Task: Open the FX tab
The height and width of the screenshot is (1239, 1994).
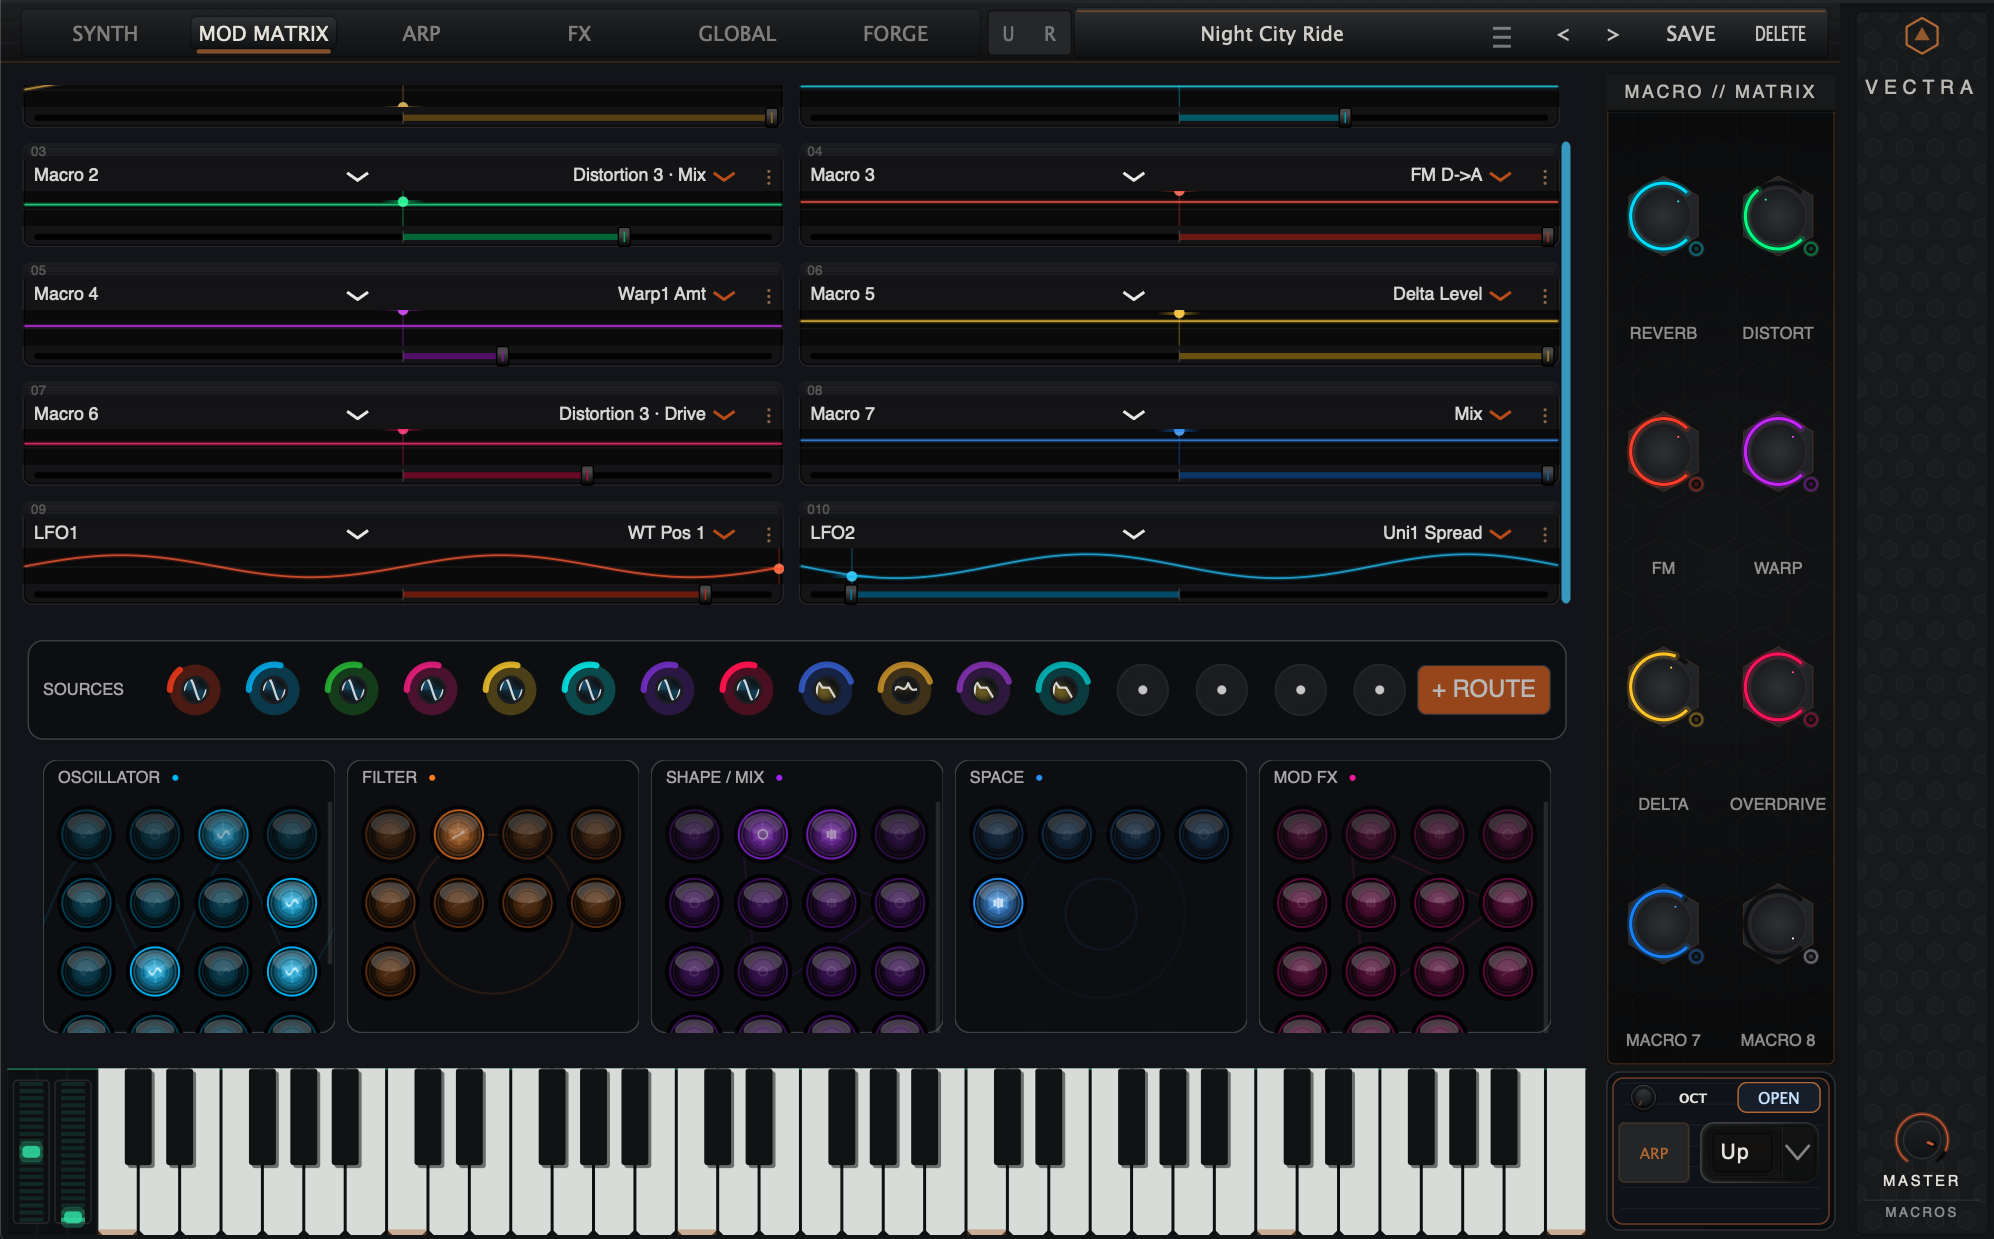Action: click(579, 34)
